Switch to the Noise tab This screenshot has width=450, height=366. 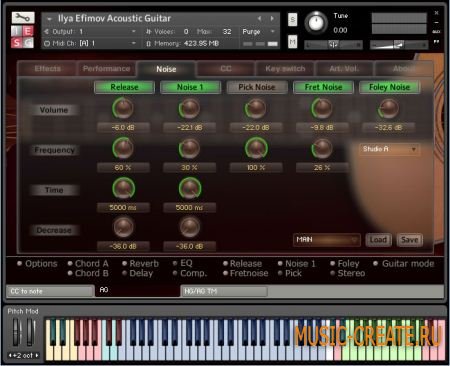(x=166, y=69)
